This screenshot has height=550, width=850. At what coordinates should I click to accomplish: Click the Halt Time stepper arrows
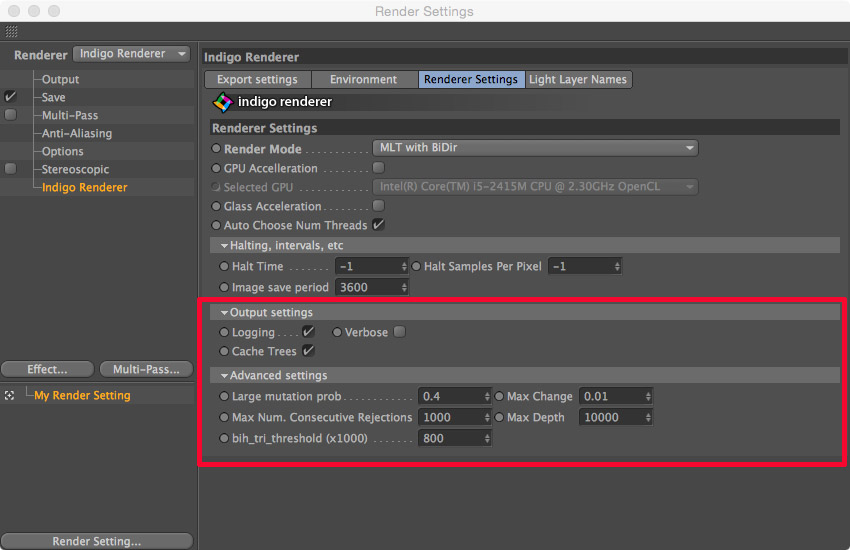click(404, 267)
